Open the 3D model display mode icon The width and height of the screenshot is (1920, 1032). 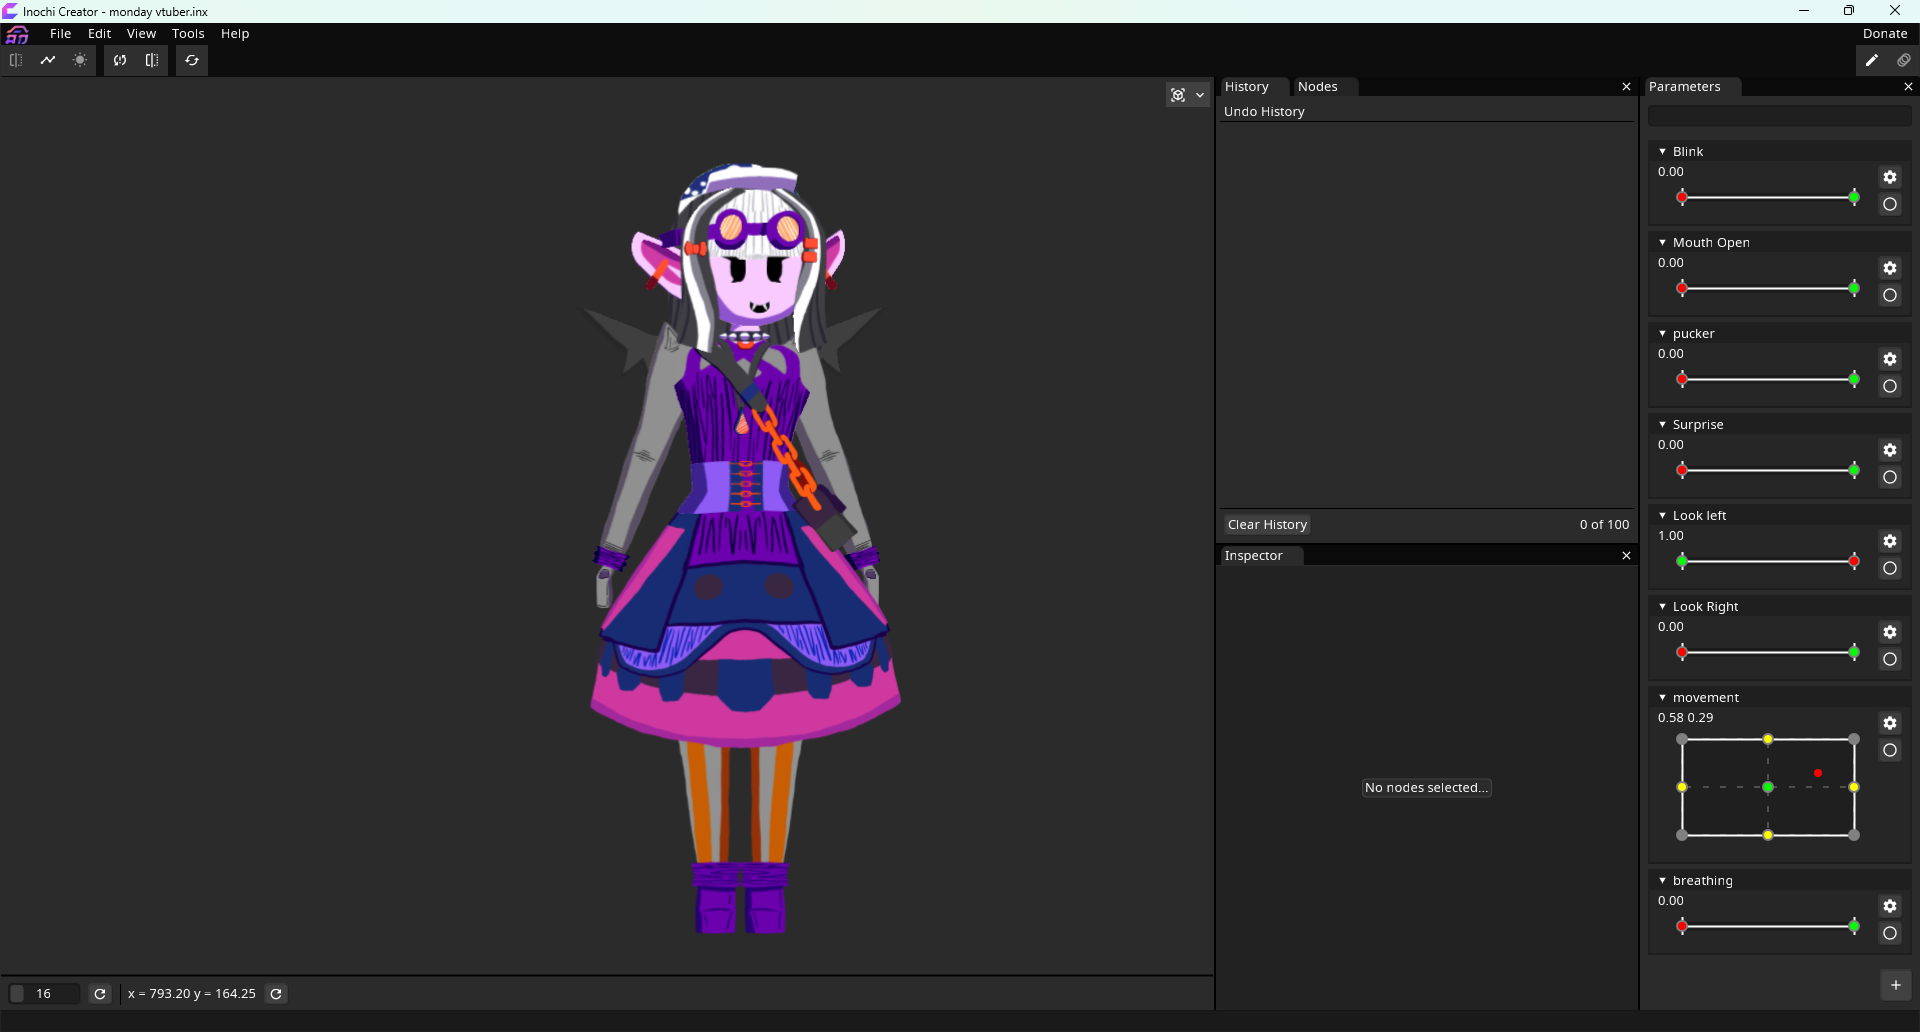[x=1178, y=94]
